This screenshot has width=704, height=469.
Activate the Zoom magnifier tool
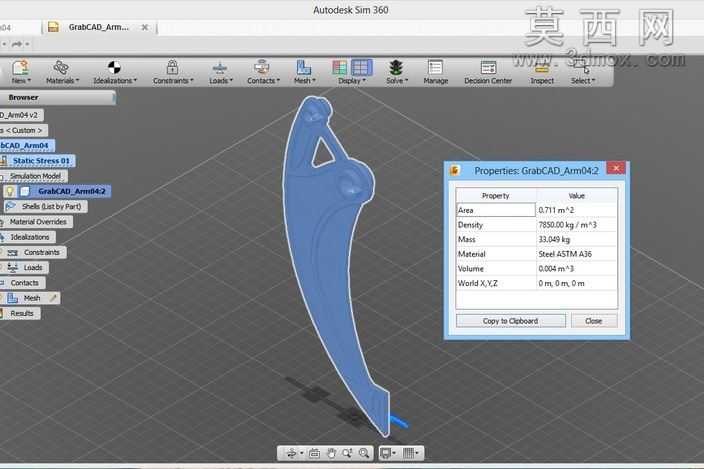(348, 453)
